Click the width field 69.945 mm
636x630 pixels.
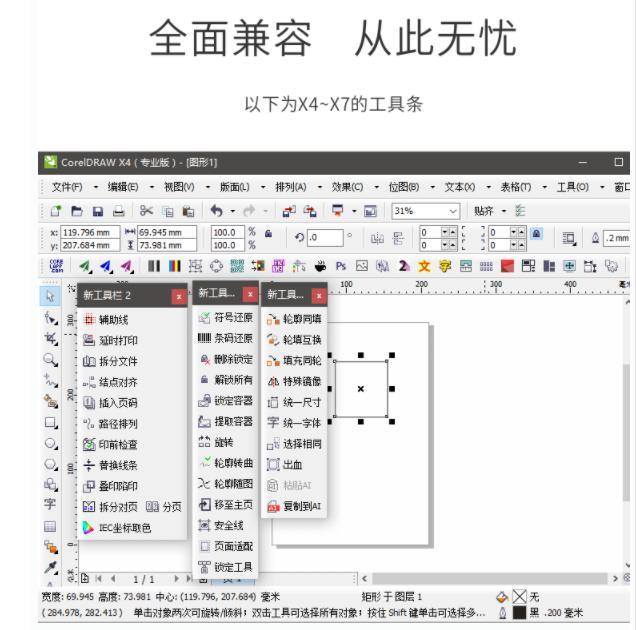tap(167, 232)
